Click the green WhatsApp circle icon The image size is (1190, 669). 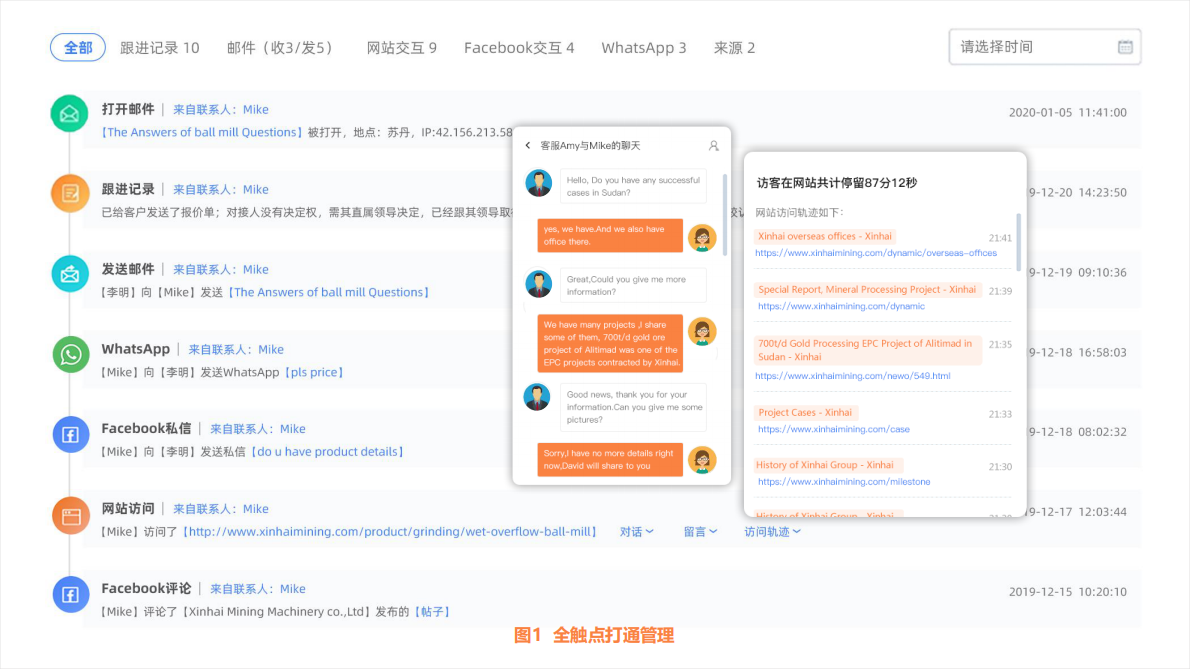click(x=68, y=354)
